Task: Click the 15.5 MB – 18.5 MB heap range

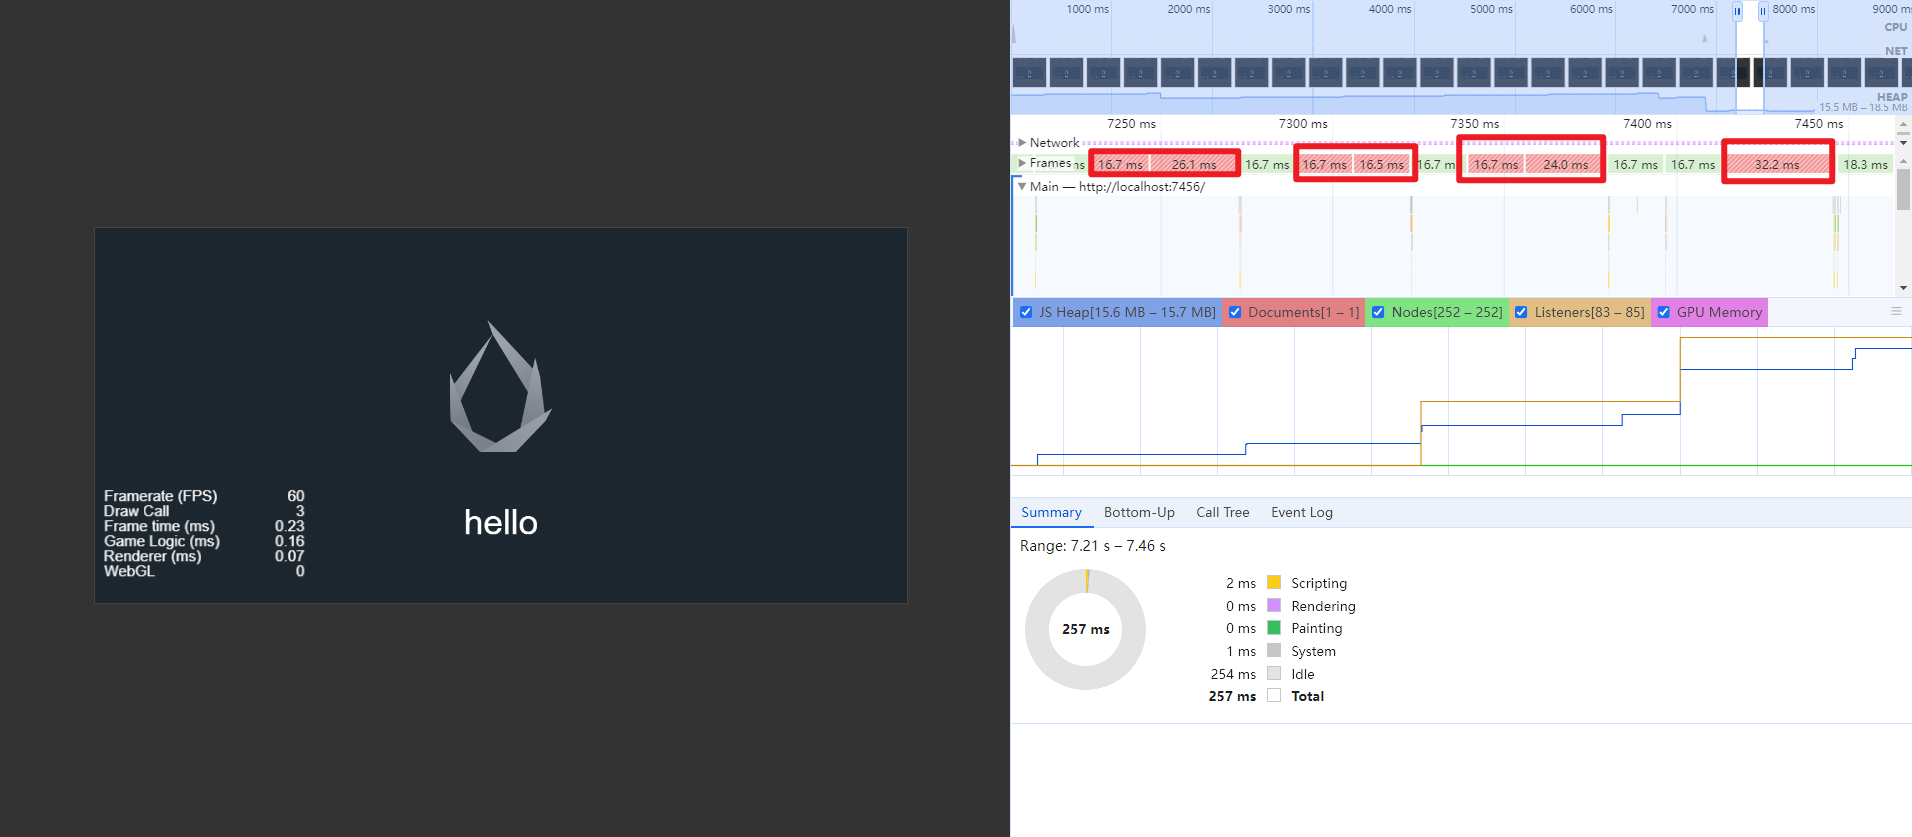Action: (1863, 107)
